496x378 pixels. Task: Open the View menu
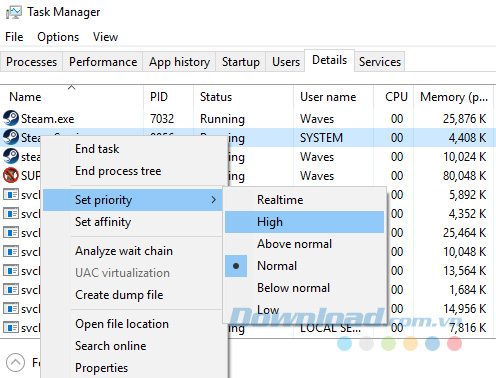point(105,37)
